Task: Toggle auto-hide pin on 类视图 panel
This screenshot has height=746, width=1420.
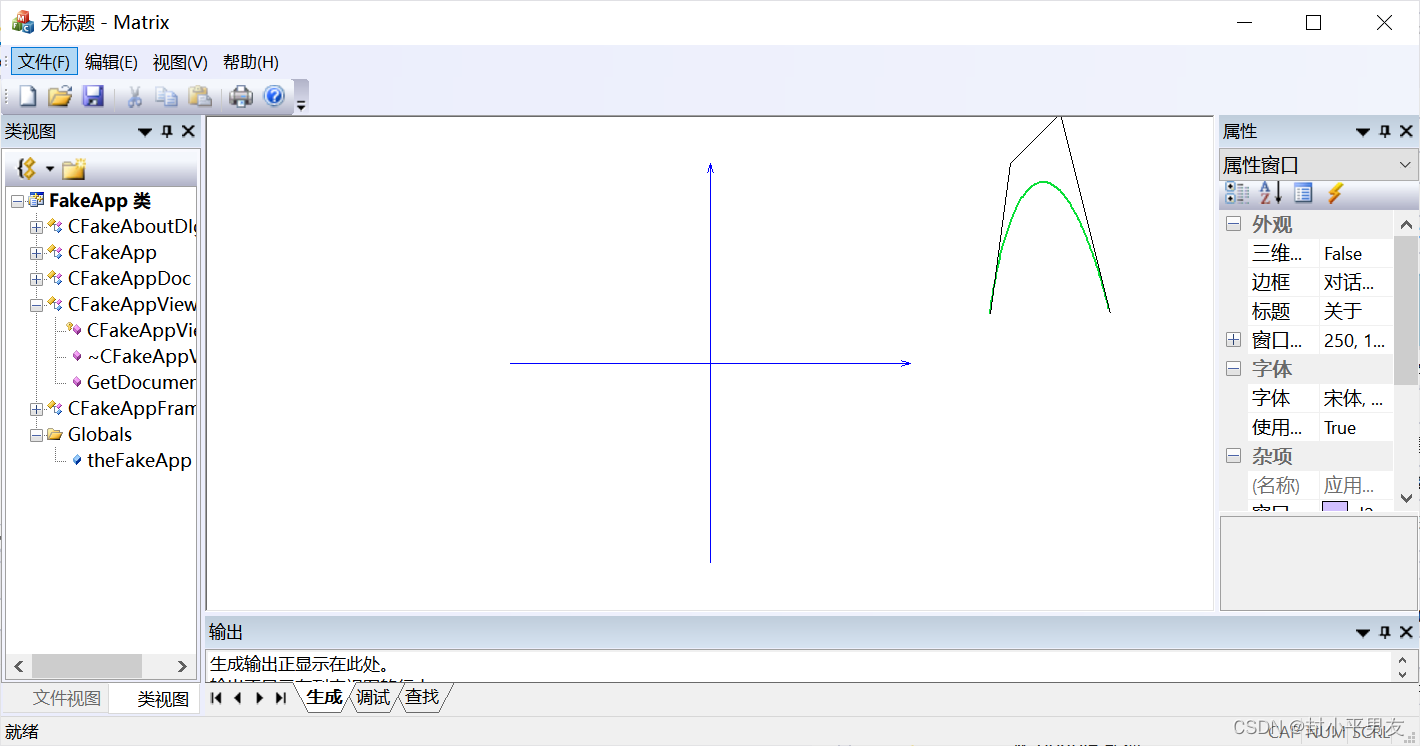Action: coord(167,131)
